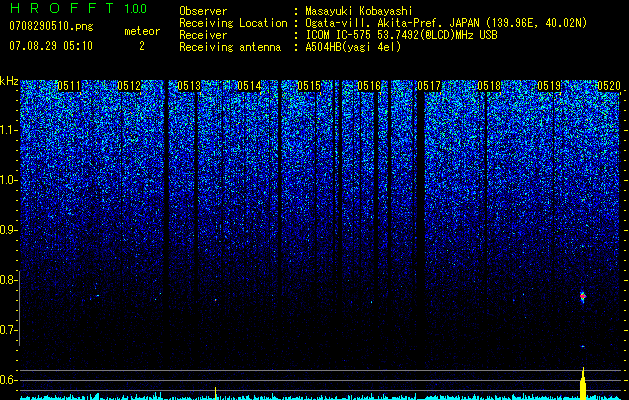Image resolution: width=629 pixels, height=400 pixels.
Task: Click the meteor label
Action: (x=142, y=31)
